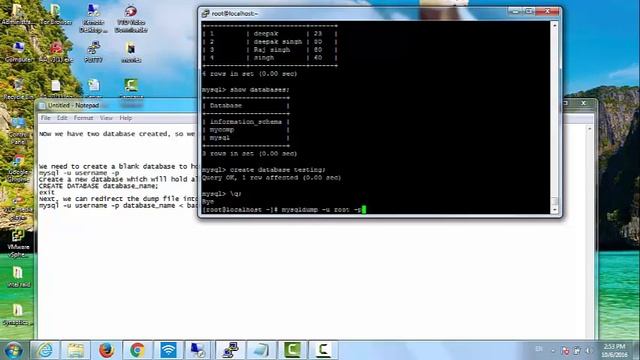Switch to Notepad taskbar button
The width and height of the screenshot is (640, 360).
261,350
